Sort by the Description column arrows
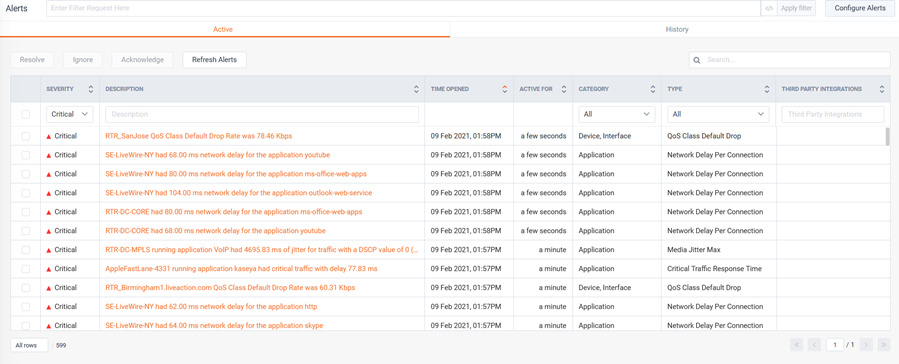The width and height of the screenshot is (899, 364). pyautogui.click(x=416, y=89)
